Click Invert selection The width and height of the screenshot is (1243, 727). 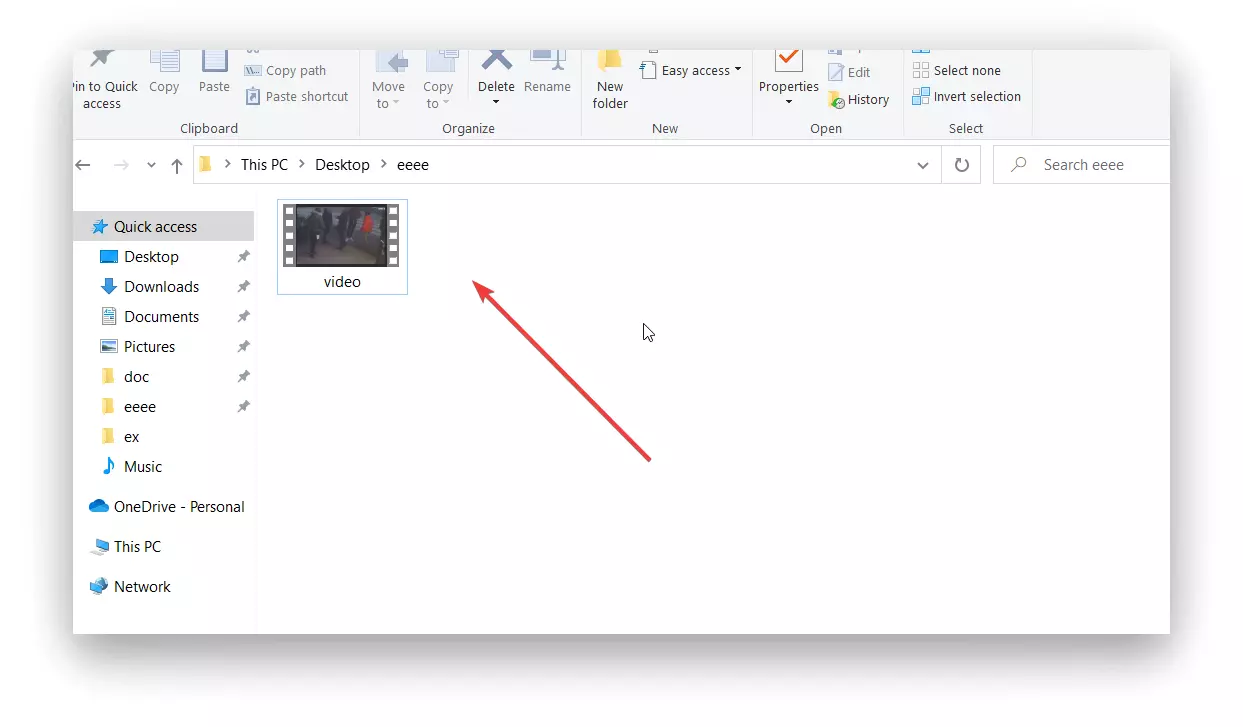point(967,97)
